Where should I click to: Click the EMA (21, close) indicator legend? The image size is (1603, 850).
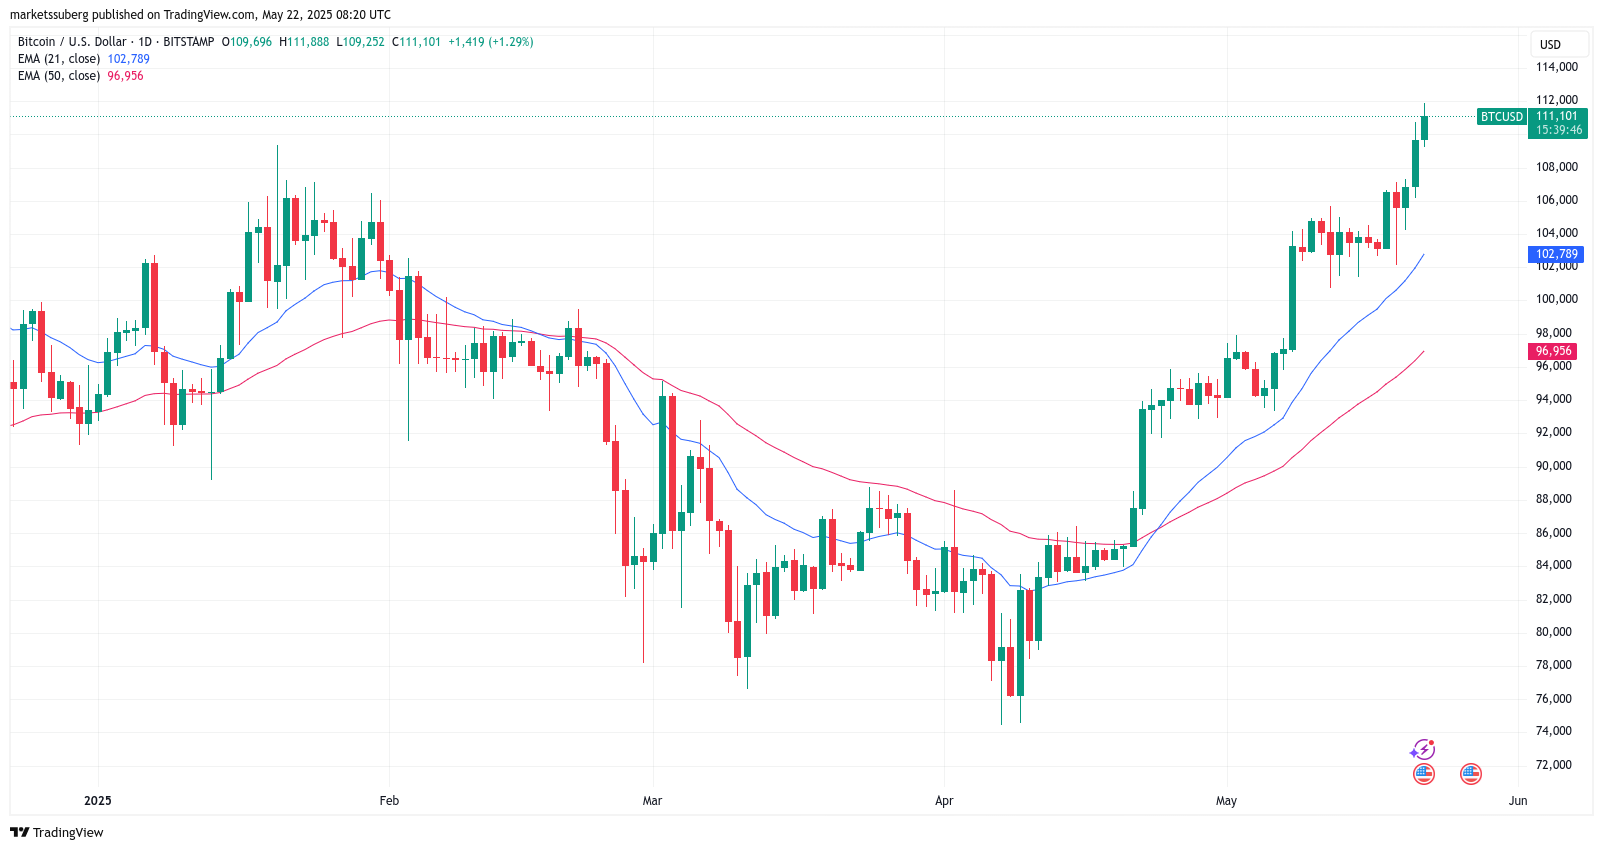point(59,59)
